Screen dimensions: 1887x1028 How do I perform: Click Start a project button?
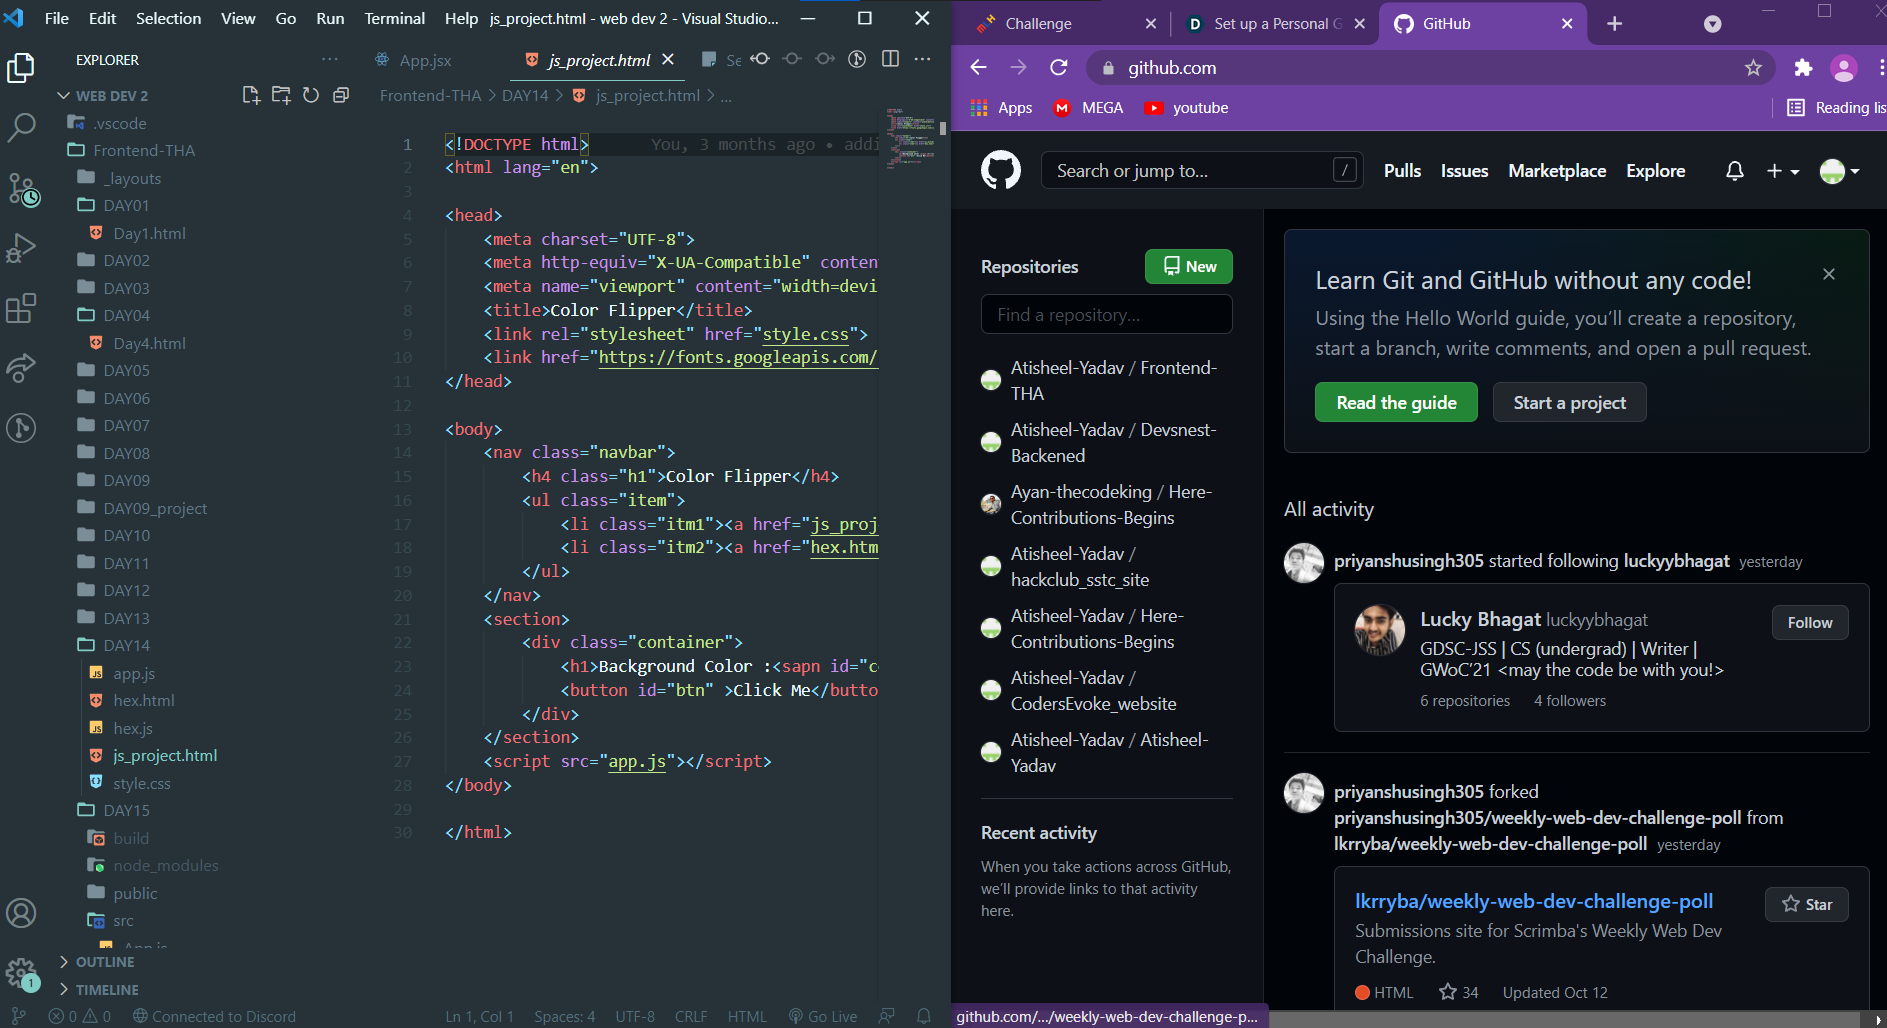1569,403
